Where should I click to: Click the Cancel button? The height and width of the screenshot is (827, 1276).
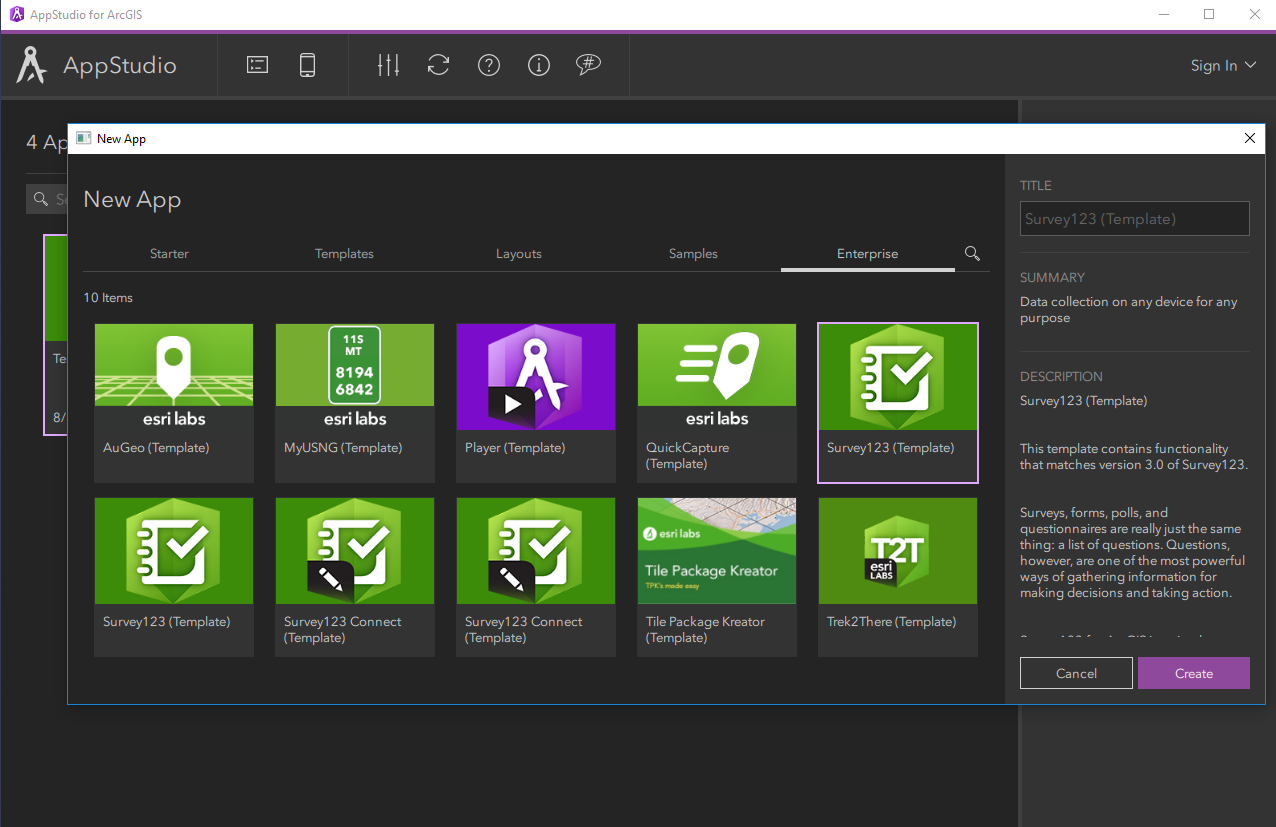pyautogui.click(x=1076, y=673)
